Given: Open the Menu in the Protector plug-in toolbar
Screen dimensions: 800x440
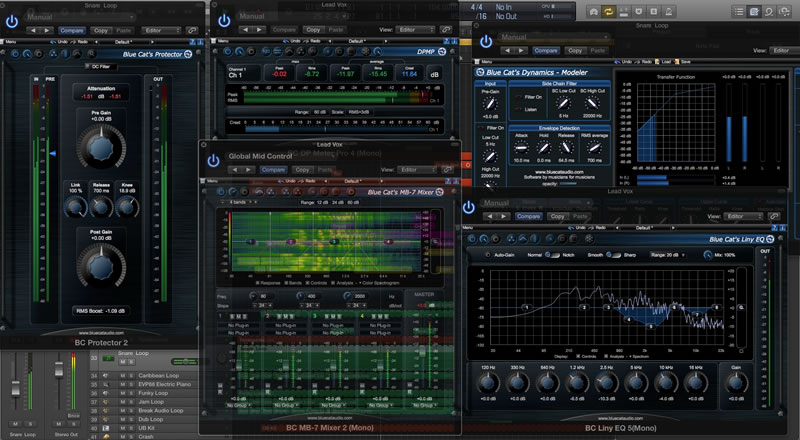Looking at the screenshot, I should click(12, 43).
